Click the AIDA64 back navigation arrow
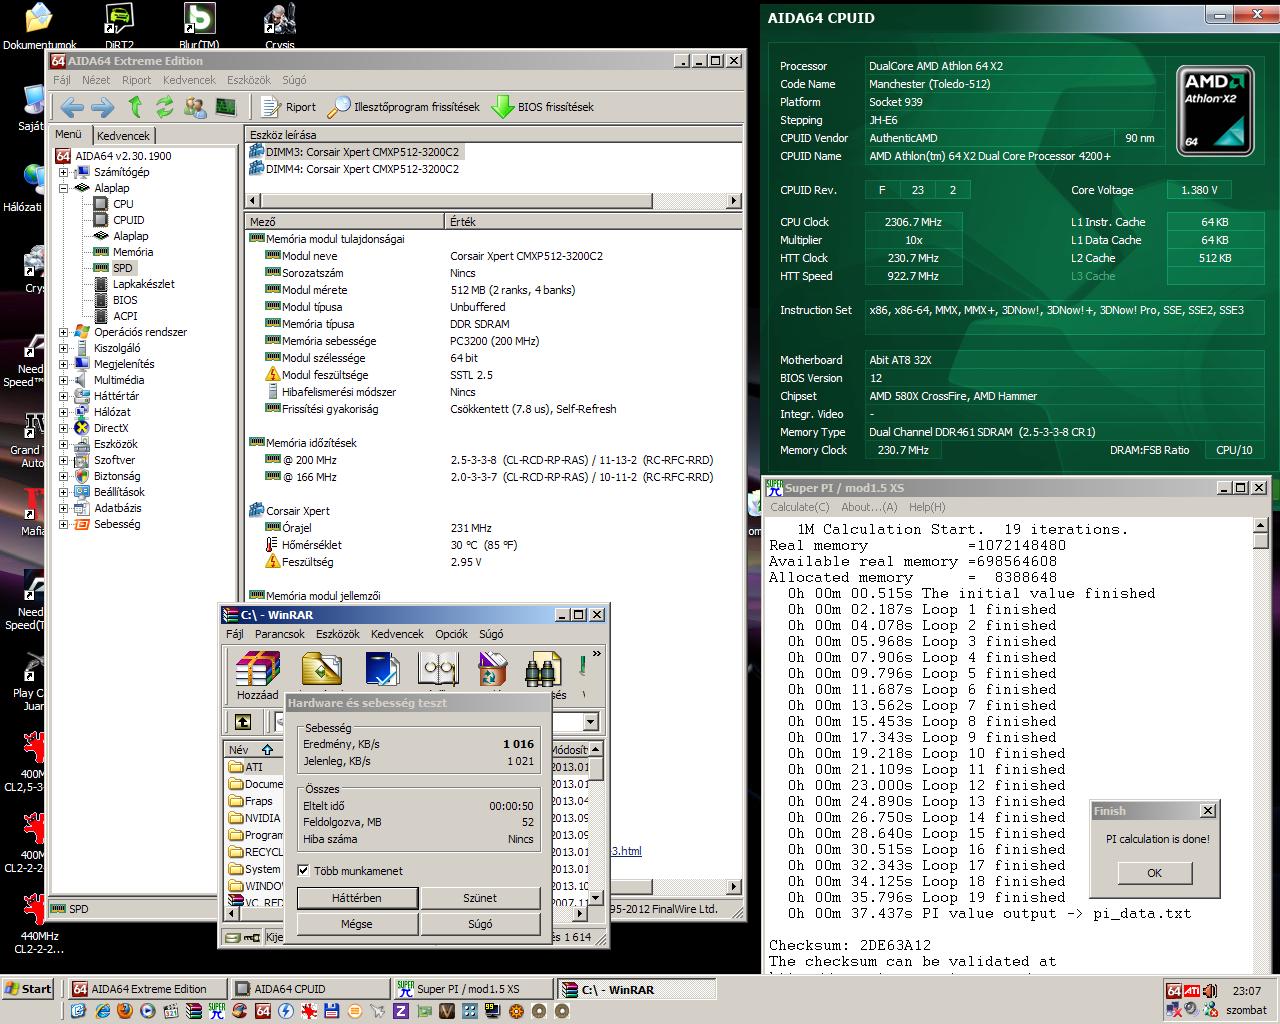 [x=71, y=107]
